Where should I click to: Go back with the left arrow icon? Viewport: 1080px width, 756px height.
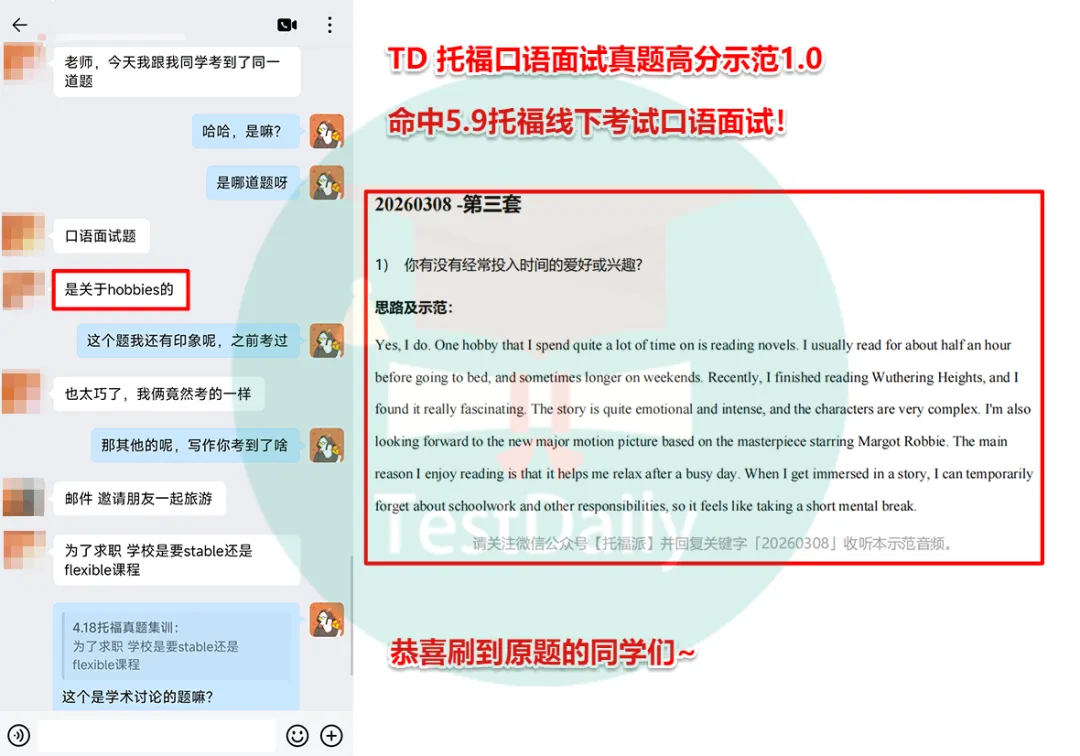click(x=19, y=25)
